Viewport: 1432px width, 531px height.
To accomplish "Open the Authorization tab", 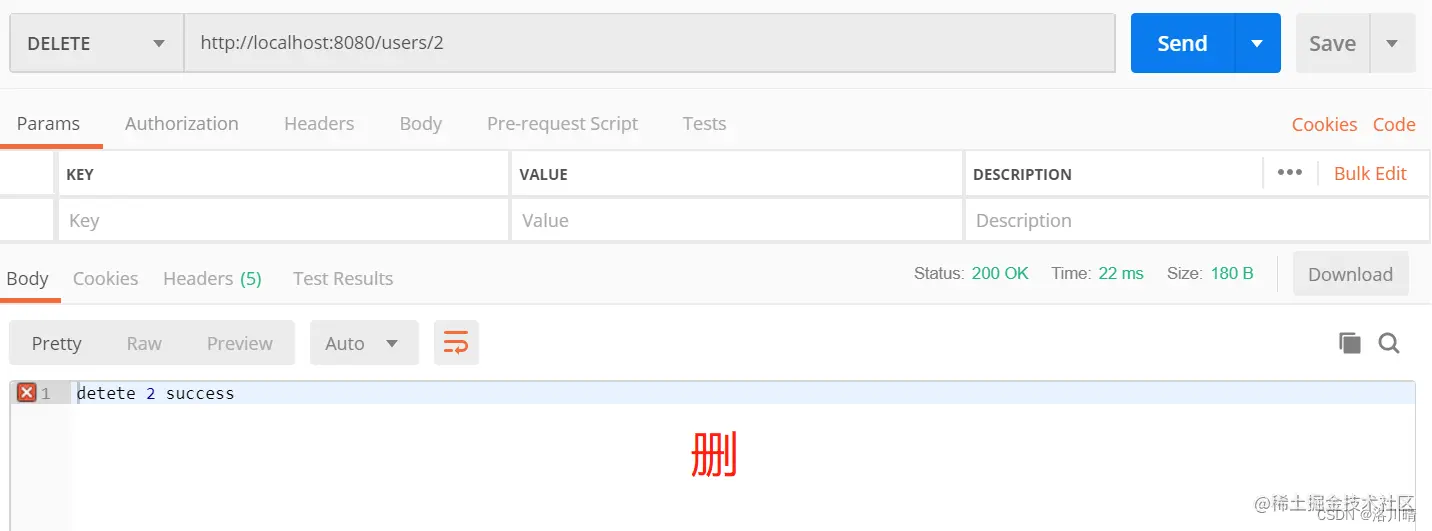I will [182, 124].
